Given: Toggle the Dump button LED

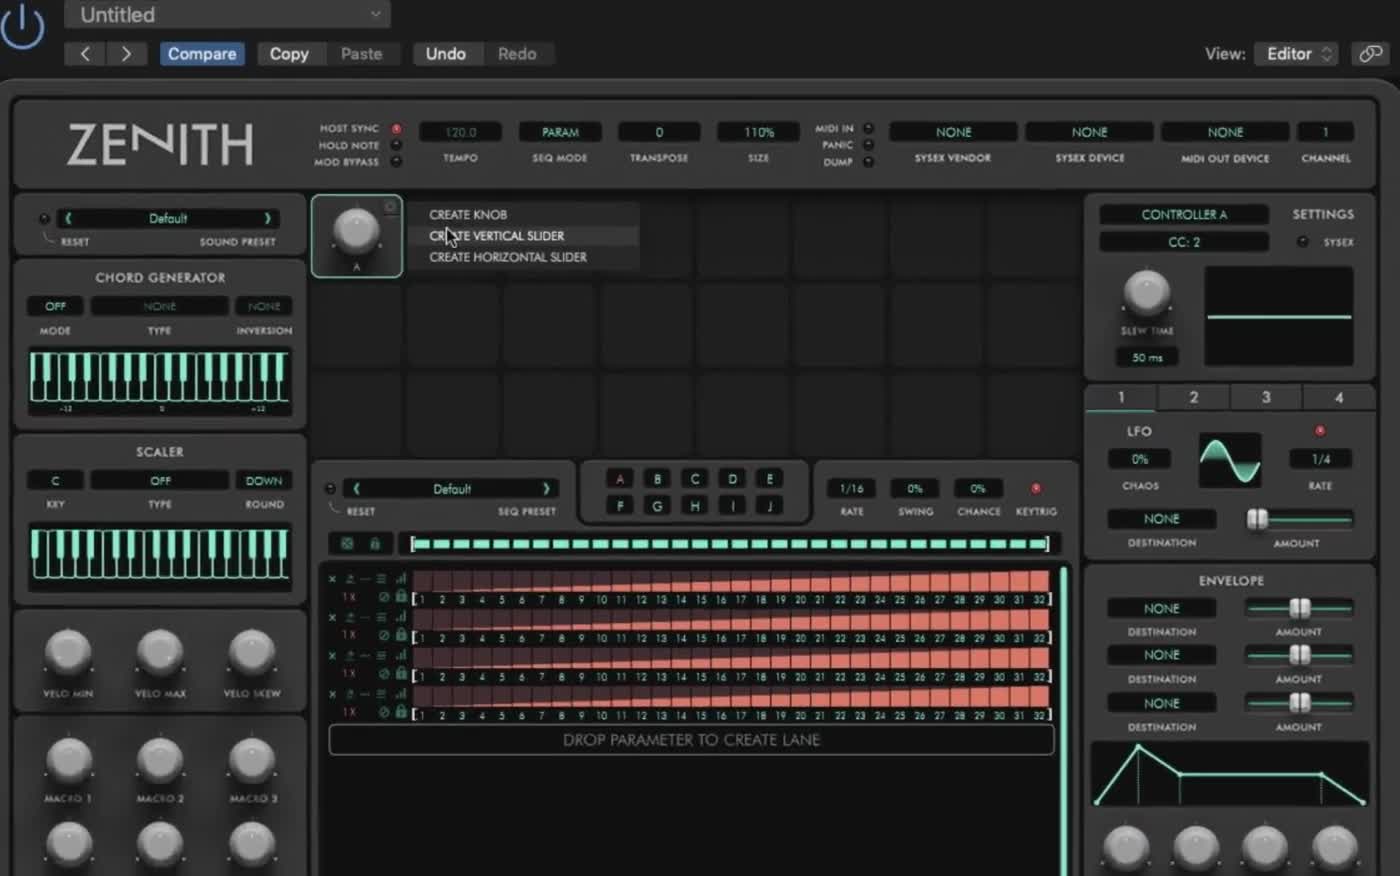Looking at the screenshot, I should 868,161.
